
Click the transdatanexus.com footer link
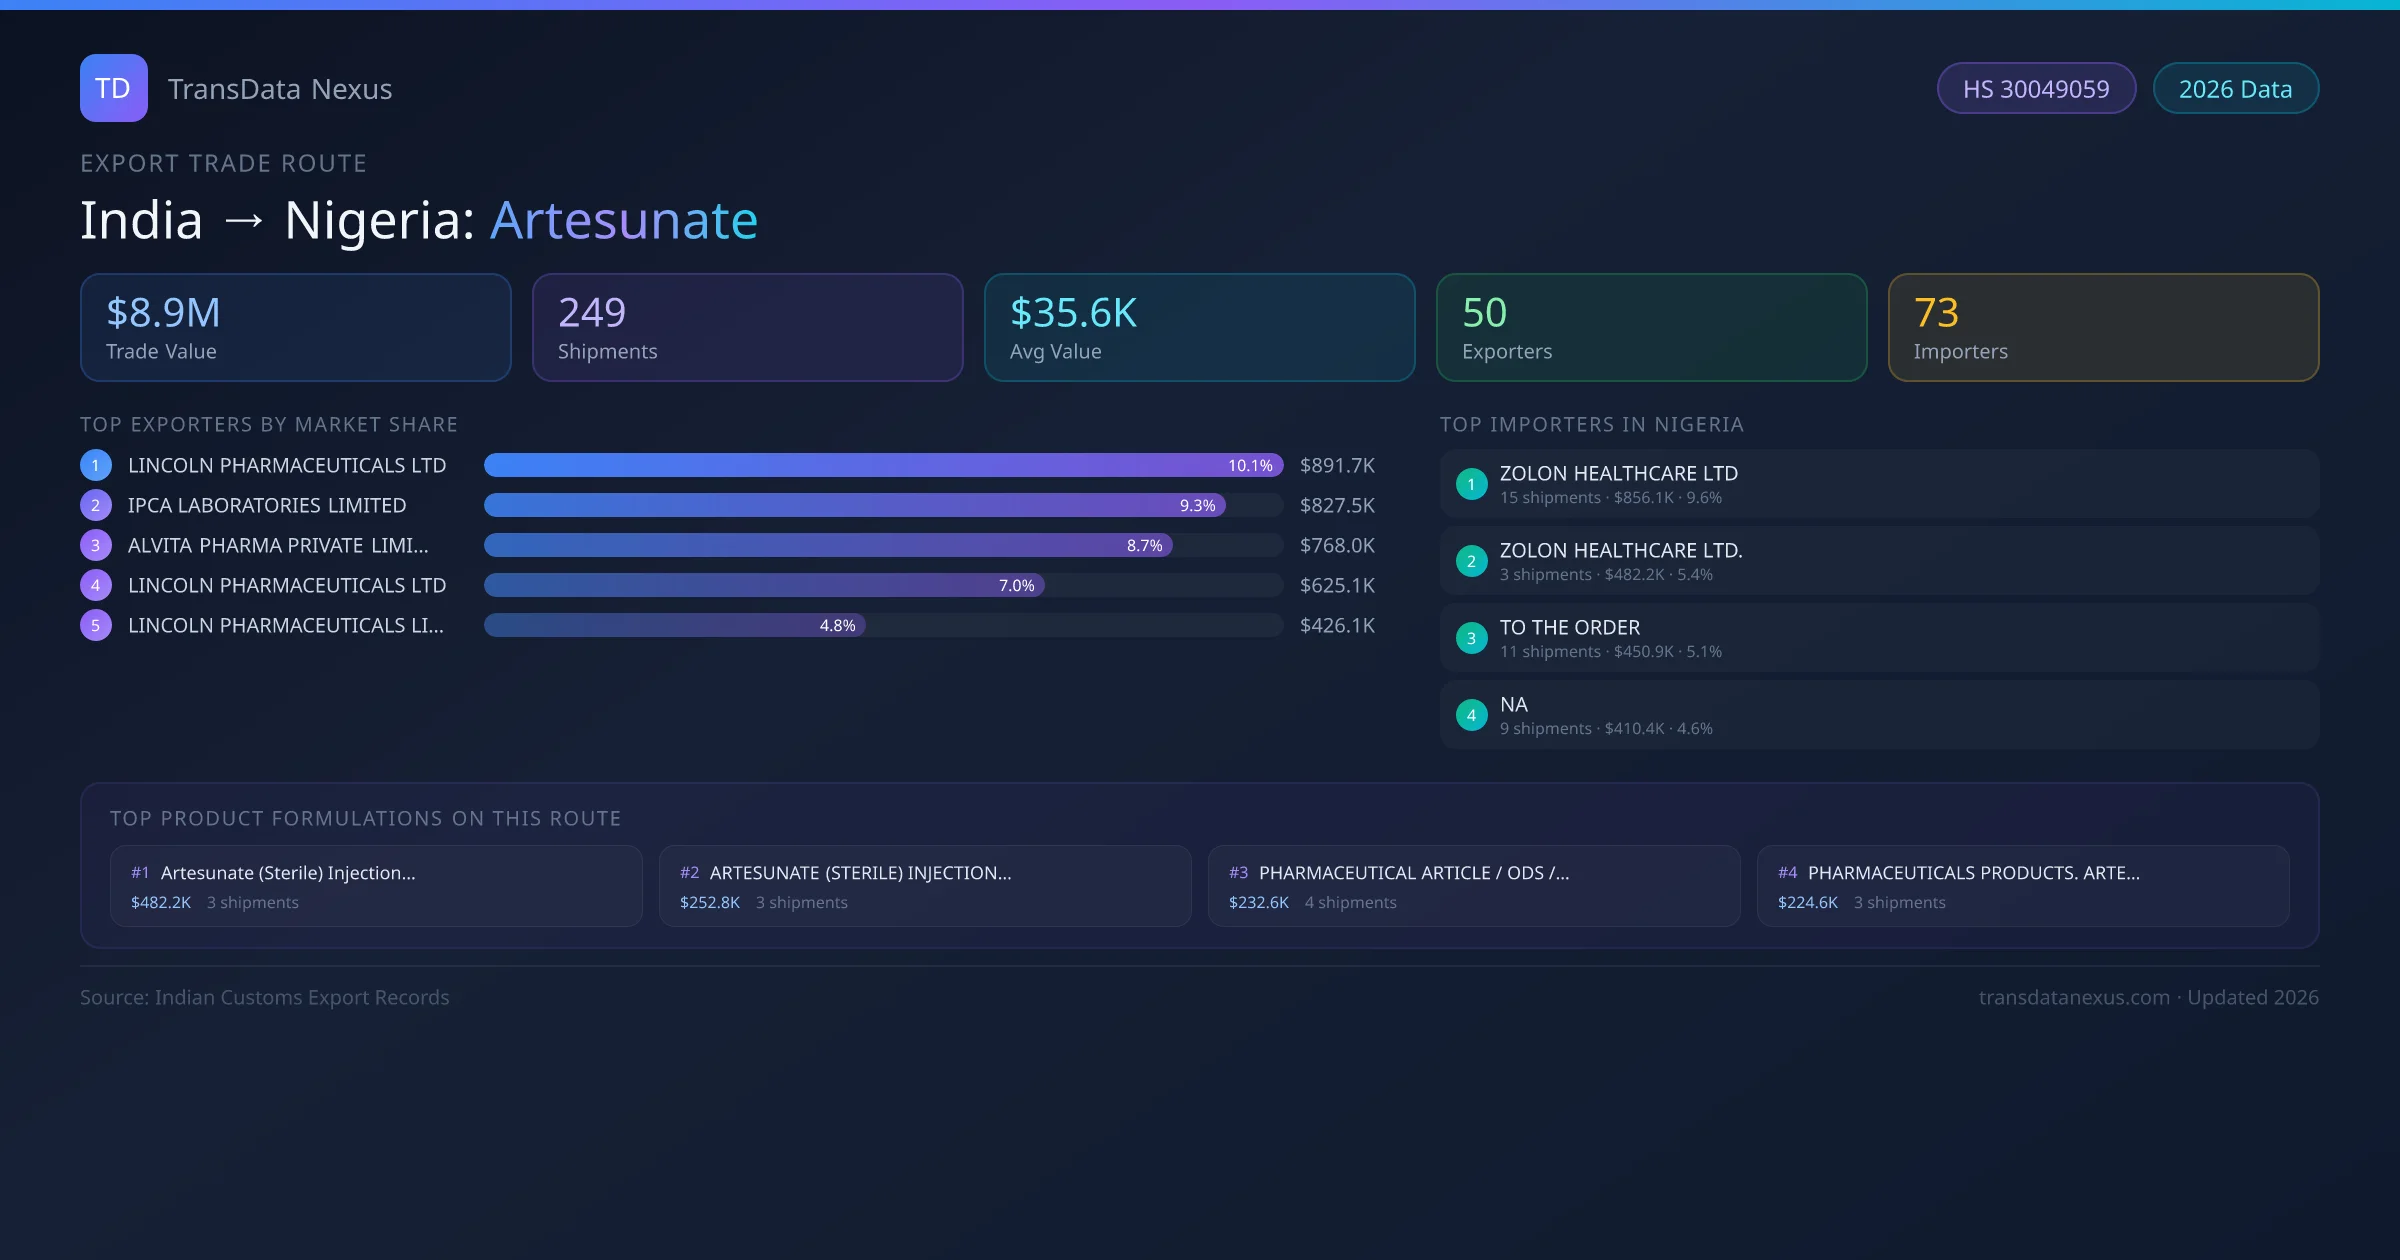point(2073,997)
